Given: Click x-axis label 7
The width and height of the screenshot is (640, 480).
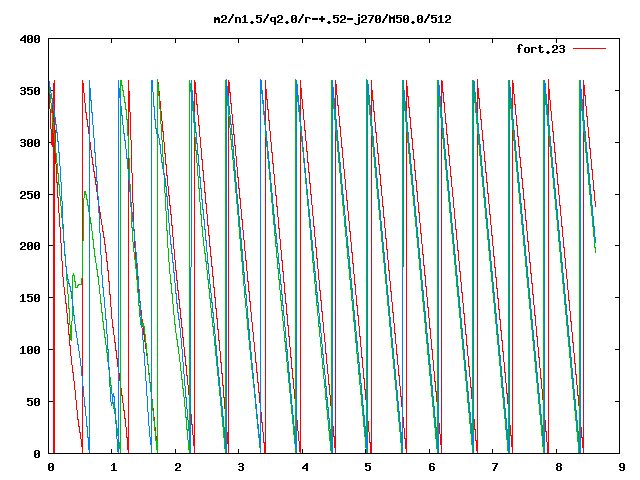Looking at the screenshot, I should (495, 467).
